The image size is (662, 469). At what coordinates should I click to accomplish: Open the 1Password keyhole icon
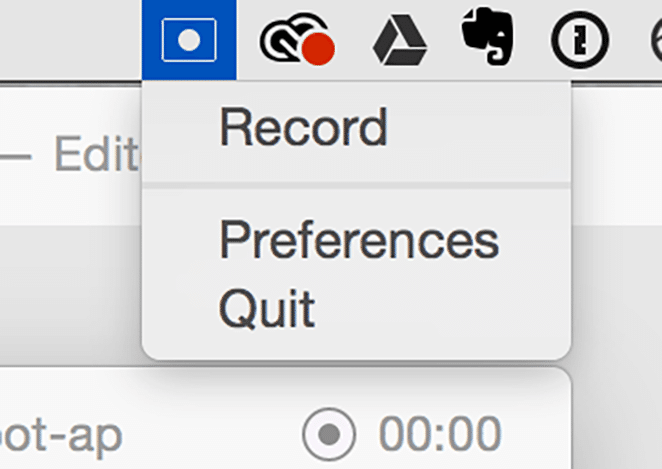point(580,41)
